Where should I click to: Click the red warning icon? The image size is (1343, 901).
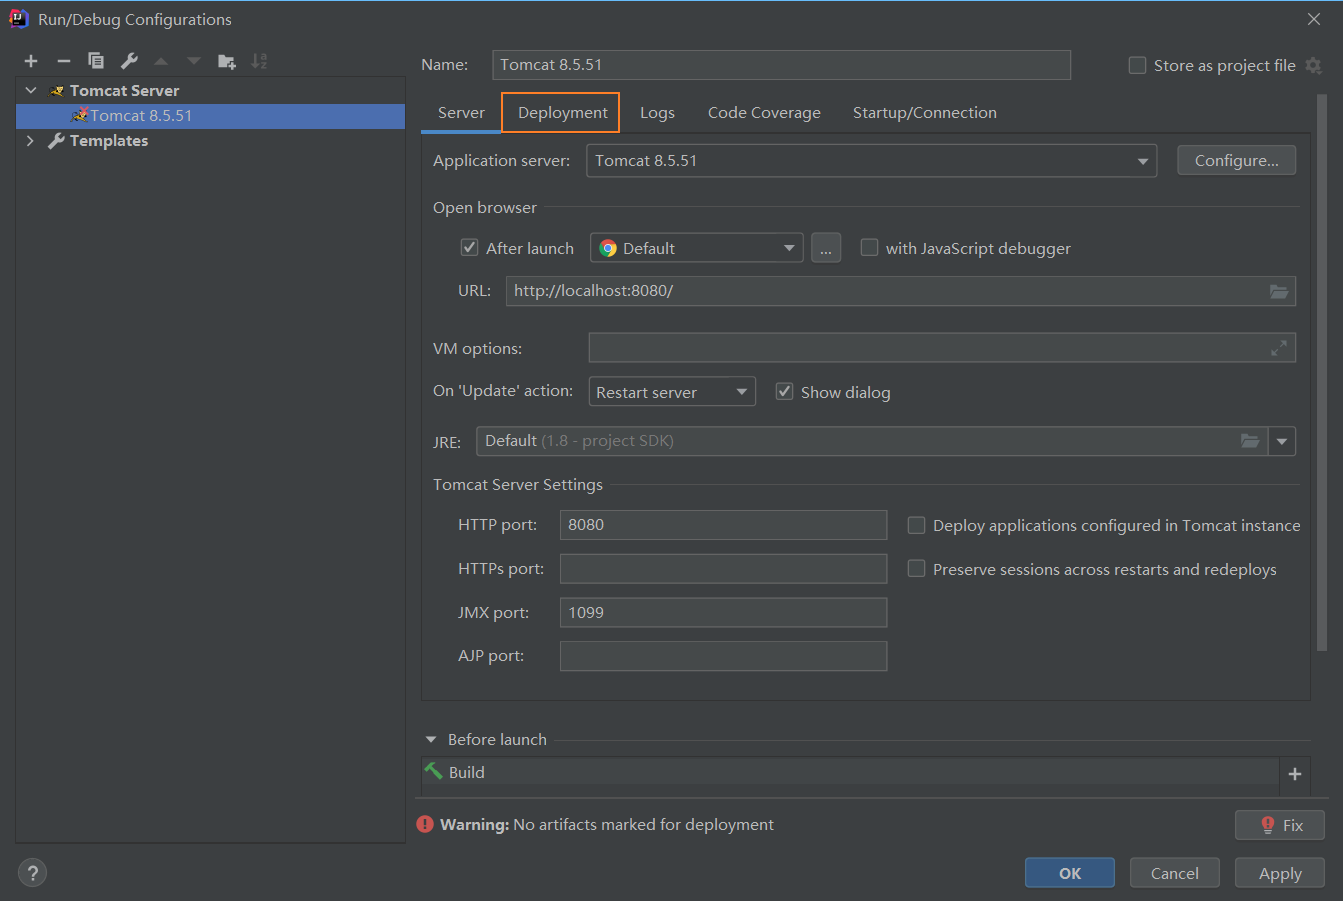pyautogui.click(x=425, y=824)
